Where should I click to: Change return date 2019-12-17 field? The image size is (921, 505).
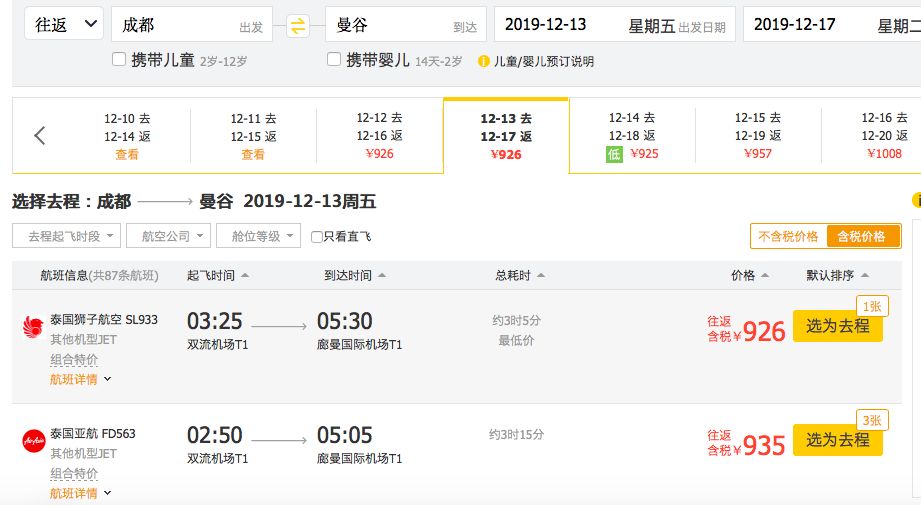[x=832, y=24]
